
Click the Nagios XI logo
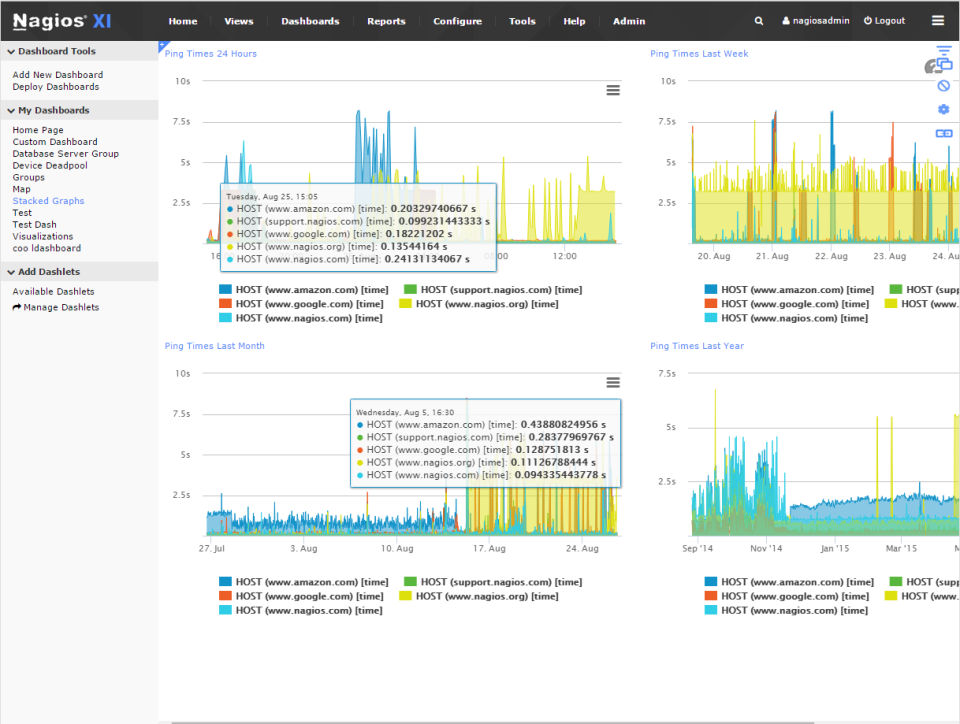[x=62, y=21]
